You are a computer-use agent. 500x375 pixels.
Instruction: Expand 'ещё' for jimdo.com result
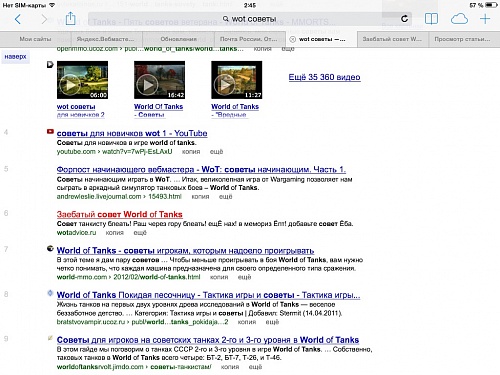[255, 367]
